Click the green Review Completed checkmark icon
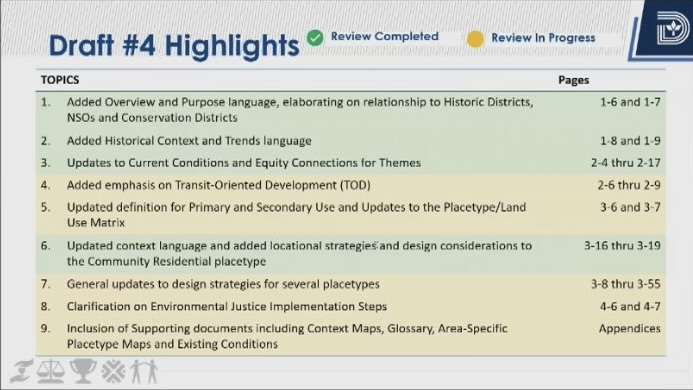 click(315, 38)
